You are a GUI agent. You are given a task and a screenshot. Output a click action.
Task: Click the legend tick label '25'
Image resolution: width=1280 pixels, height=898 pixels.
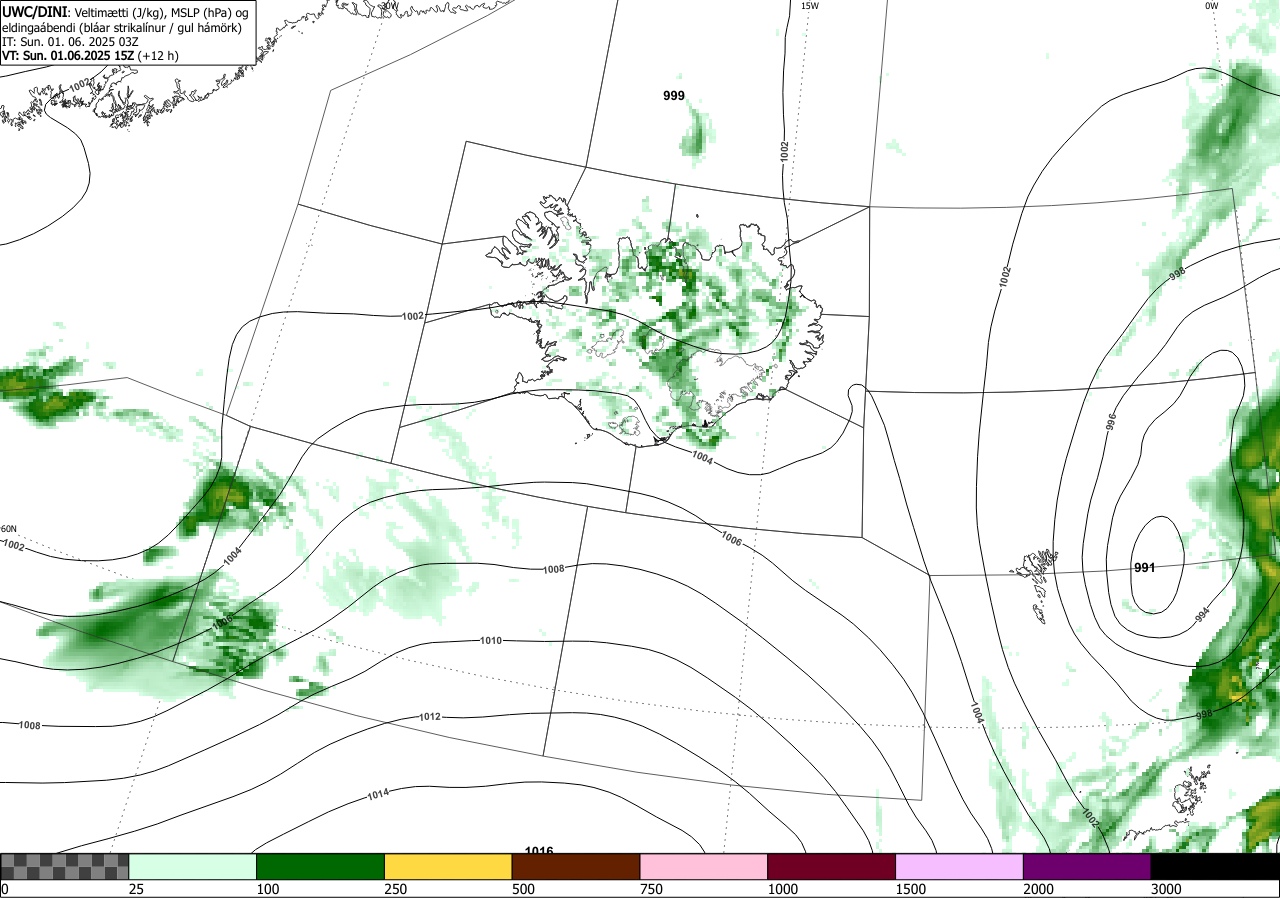(135, 889)
